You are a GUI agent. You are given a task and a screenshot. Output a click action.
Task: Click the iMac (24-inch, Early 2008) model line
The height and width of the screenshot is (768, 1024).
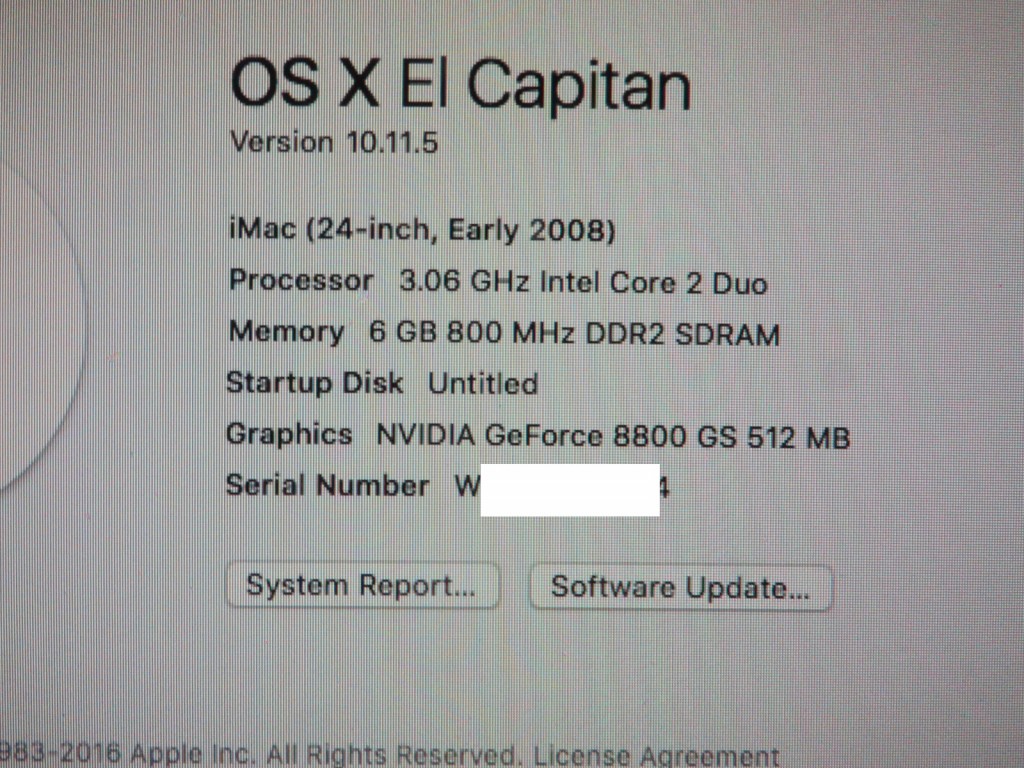tap(422, 230)
